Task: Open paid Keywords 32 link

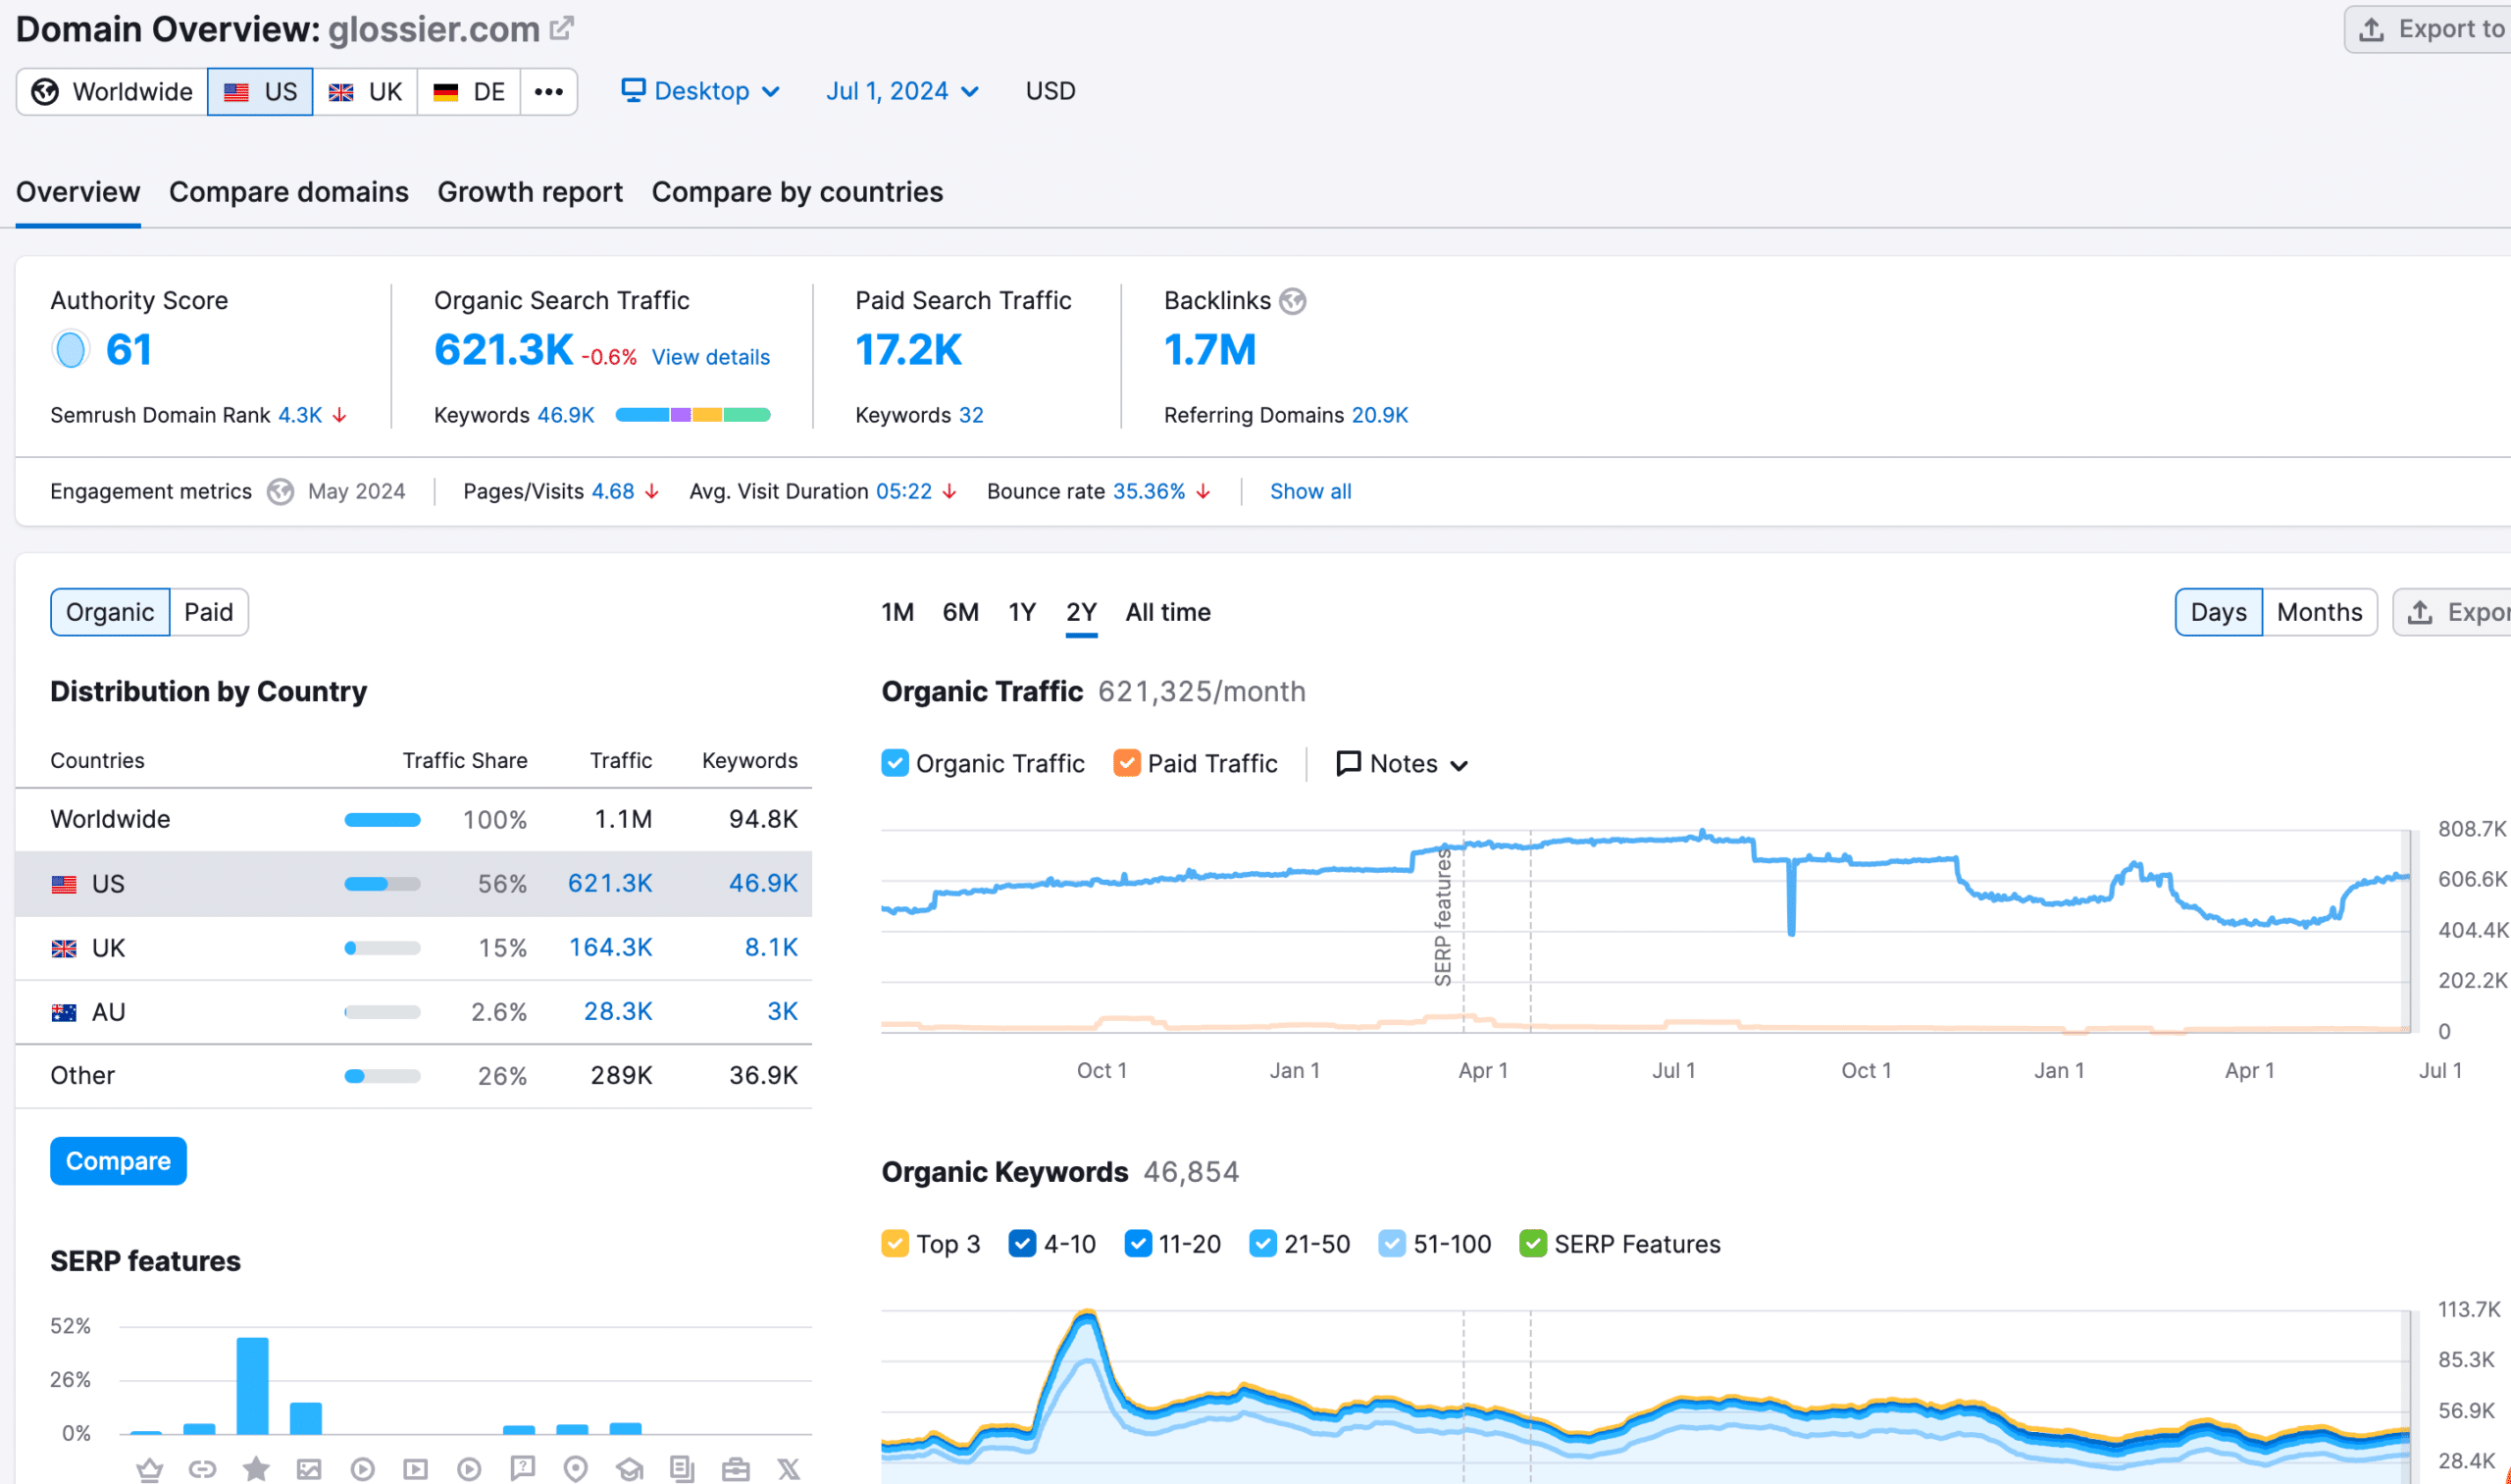Action: [x=971, y=415]
